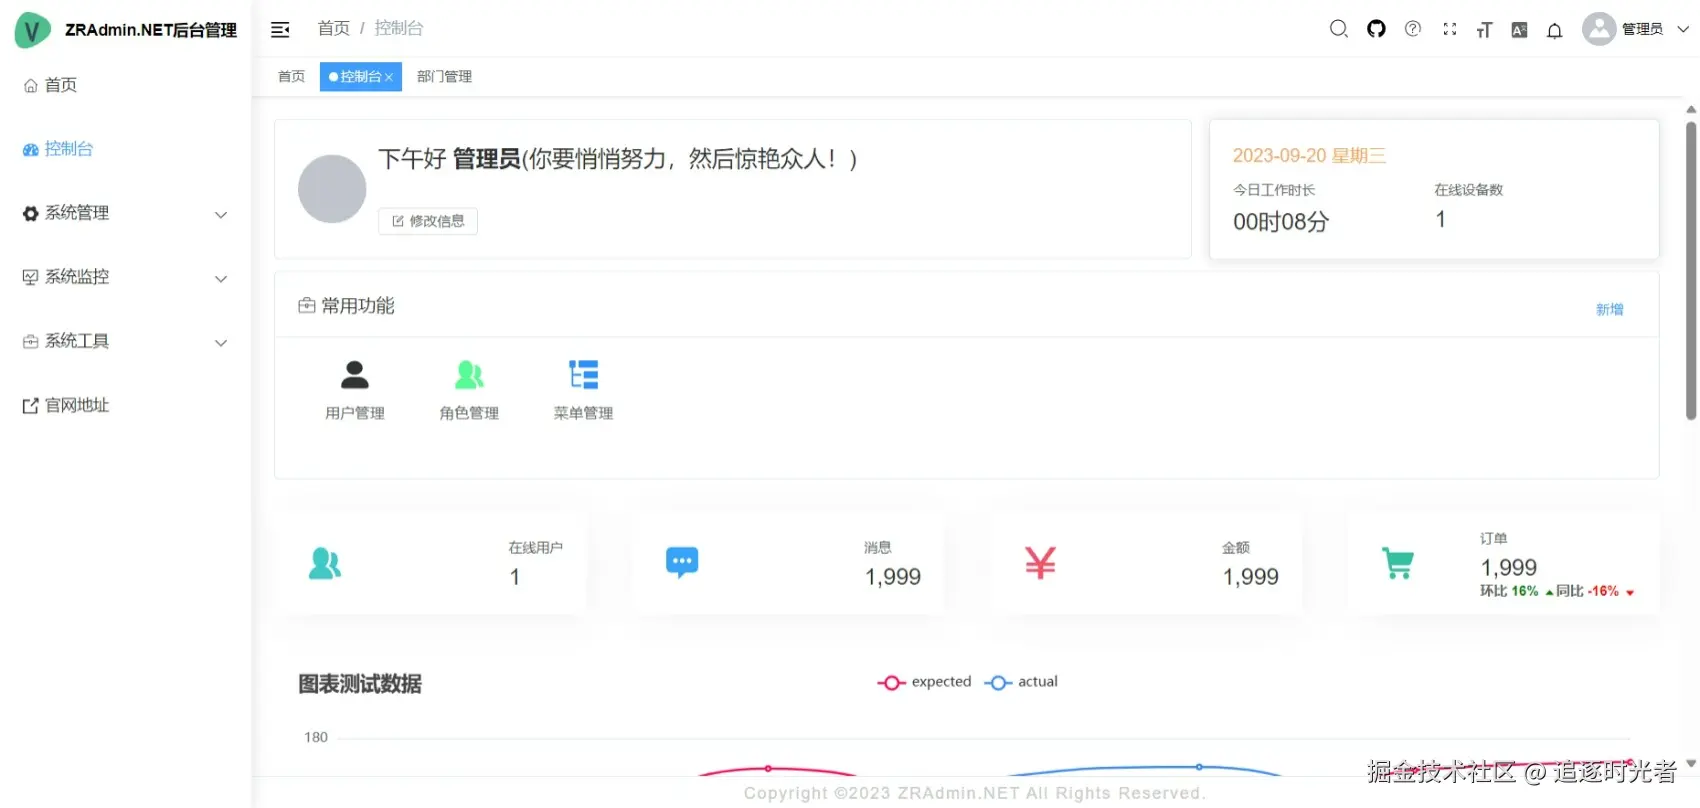Click the 控制台 breadcrumb text
The height and width of the screenshot is (808, 1700).
tap(398, 28)
